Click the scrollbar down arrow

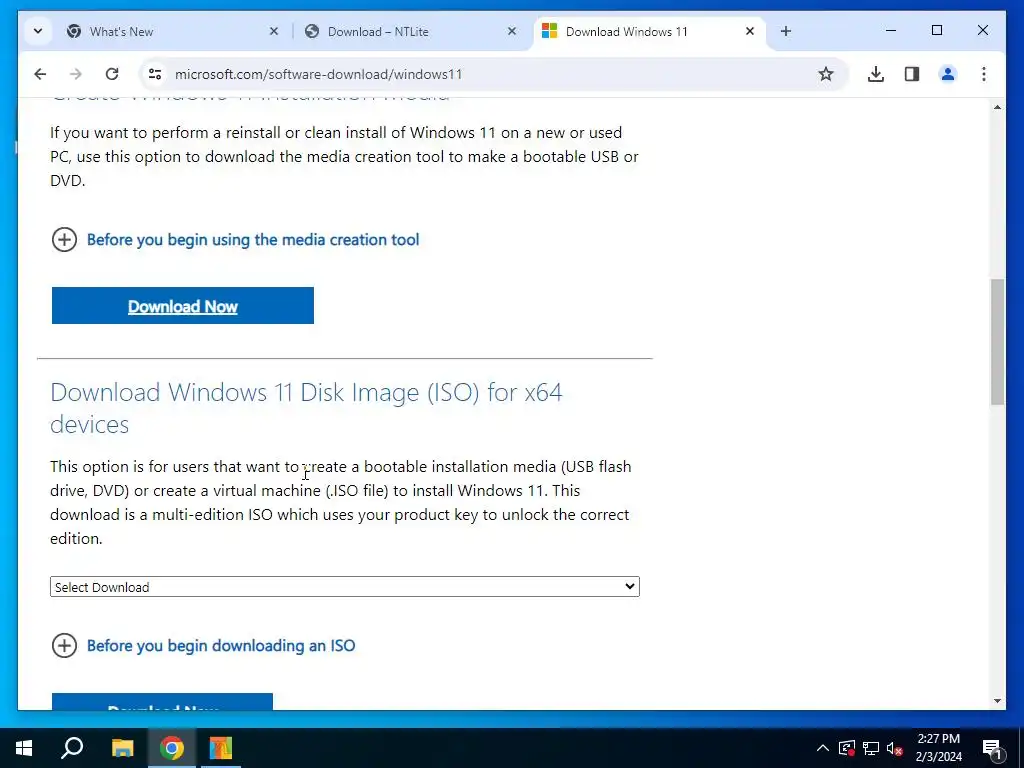(997, 701)
